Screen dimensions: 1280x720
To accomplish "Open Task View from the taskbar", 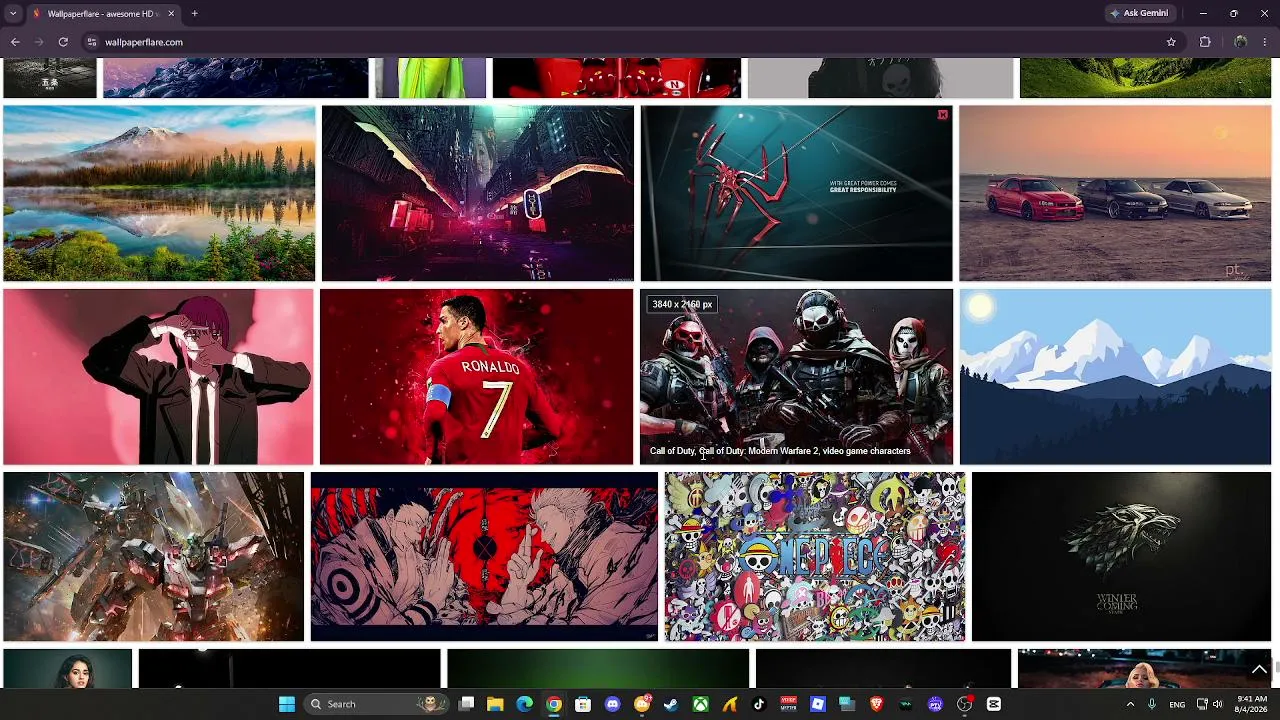I will [466, 704].
